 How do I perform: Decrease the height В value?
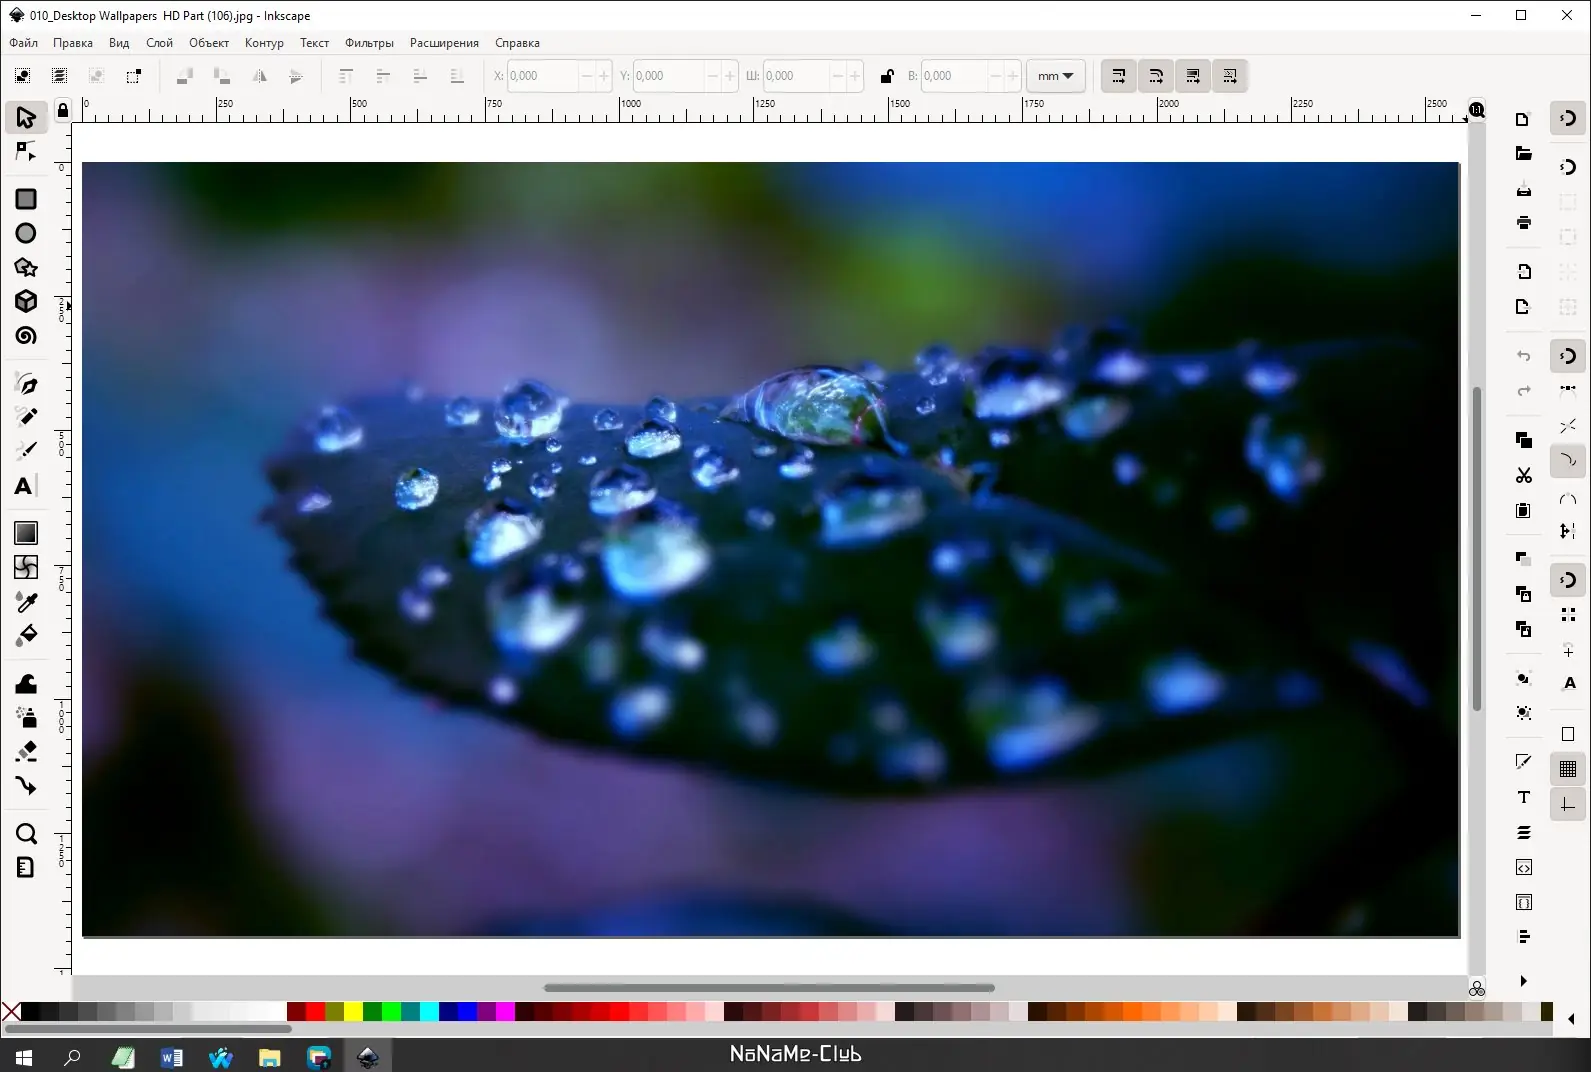(996, 76)
